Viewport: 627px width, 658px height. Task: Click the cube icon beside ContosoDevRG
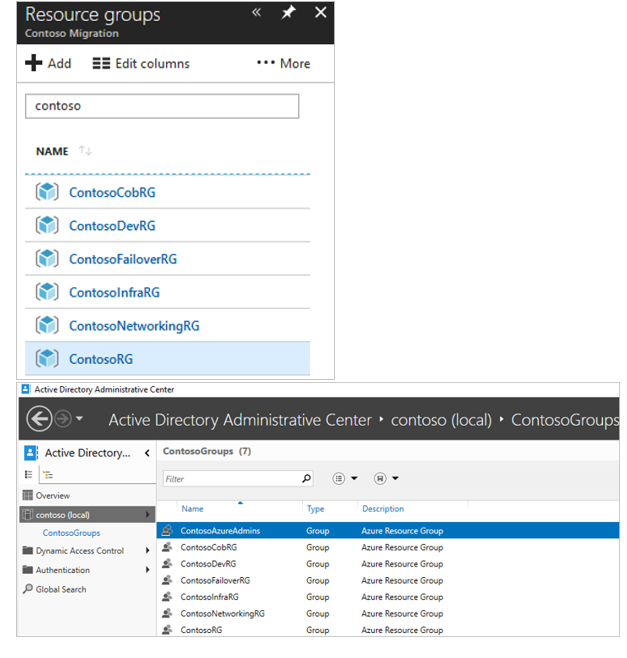(x=47, y=225)
